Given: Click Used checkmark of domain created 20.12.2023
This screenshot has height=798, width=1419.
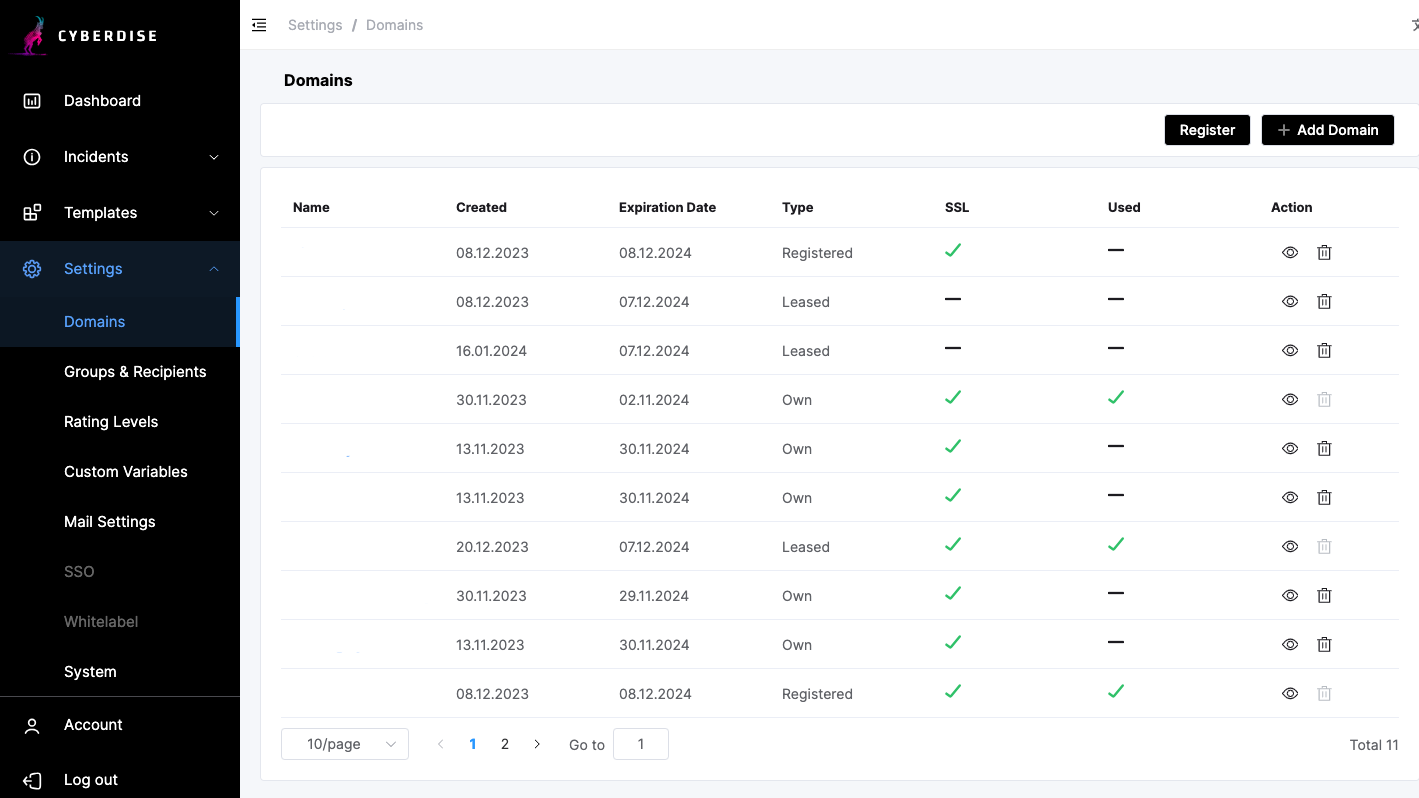Looking at the screenshot, I should click(1116, 544).
